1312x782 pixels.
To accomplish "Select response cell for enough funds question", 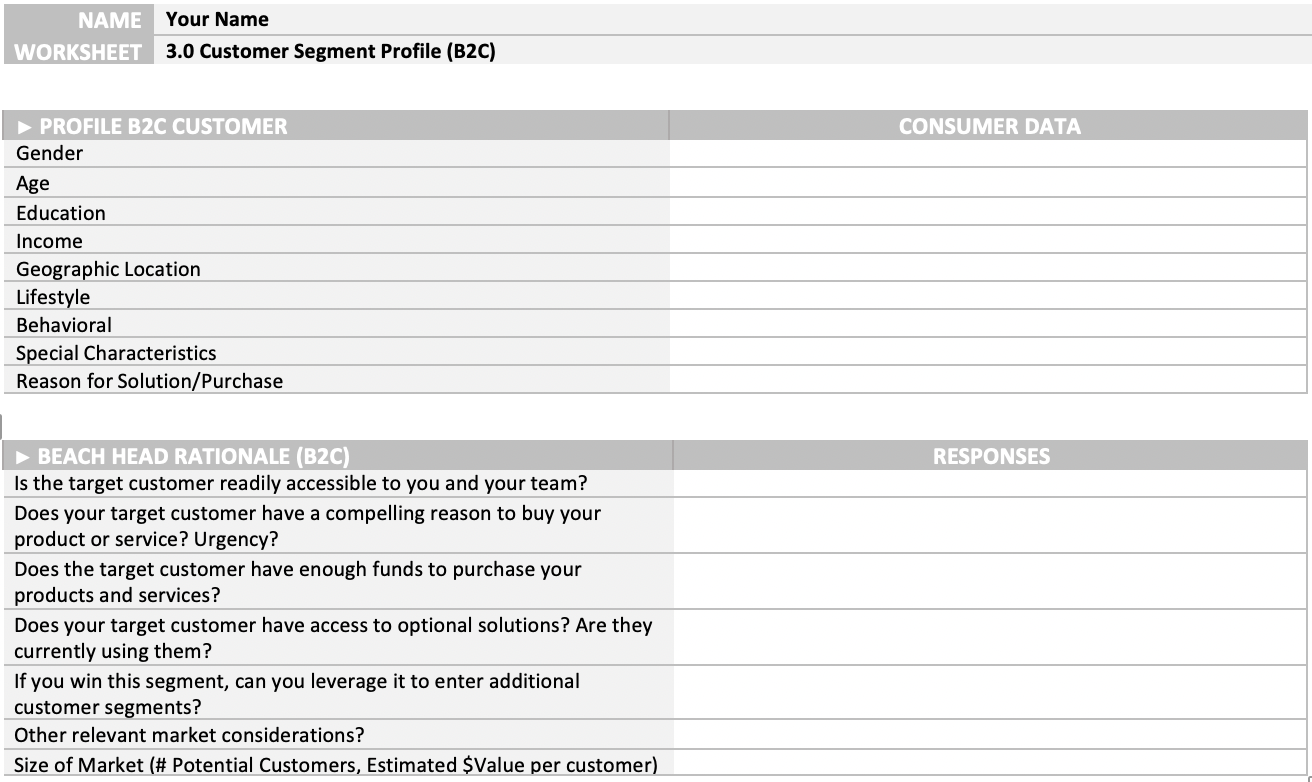I will tap(990, 582).
